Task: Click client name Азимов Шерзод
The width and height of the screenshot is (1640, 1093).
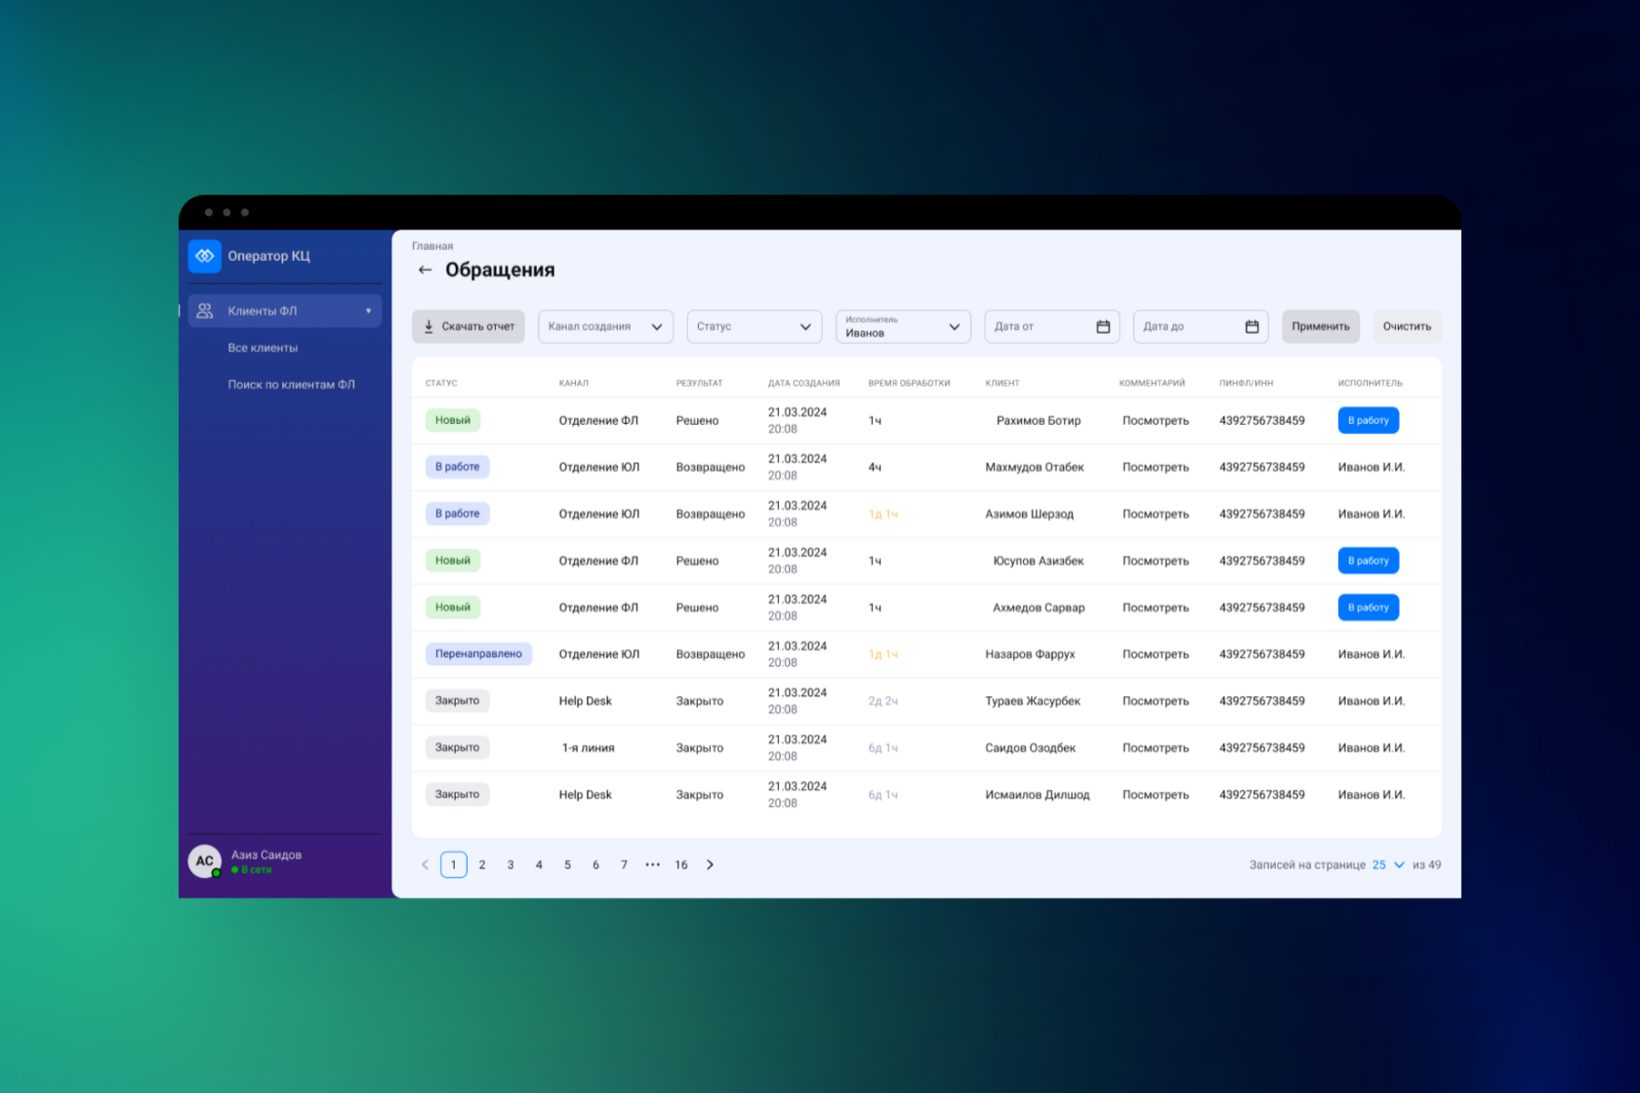Action: (1030, 515)
